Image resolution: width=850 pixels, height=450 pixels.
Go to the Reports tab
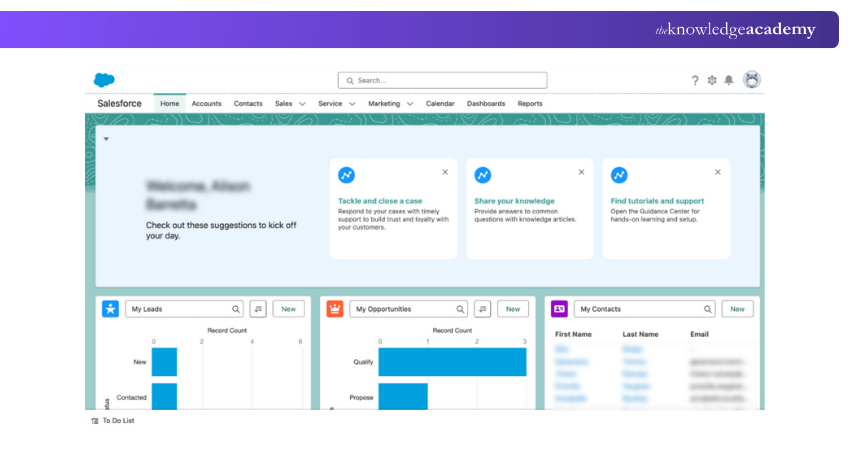tap(530, 104)
